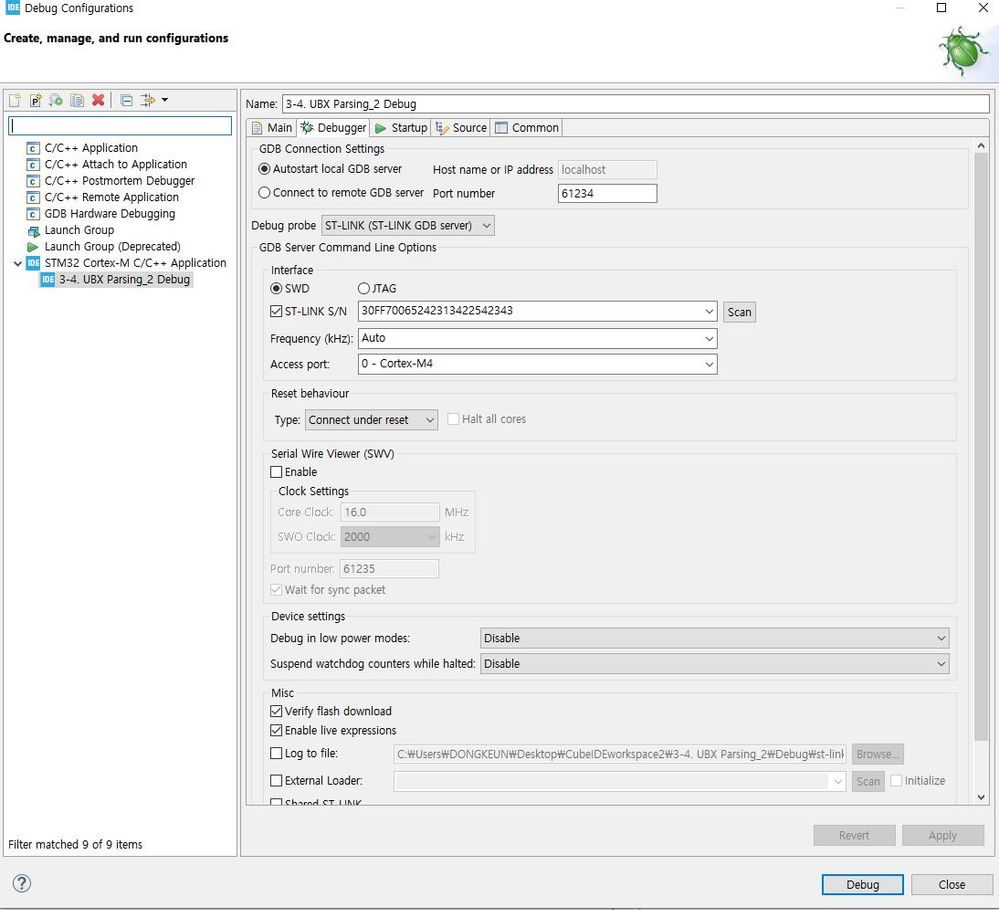999x910 pixels.
Task: Click Browse... for the log file
Action: pyautogui.click(x=877, y=754)
